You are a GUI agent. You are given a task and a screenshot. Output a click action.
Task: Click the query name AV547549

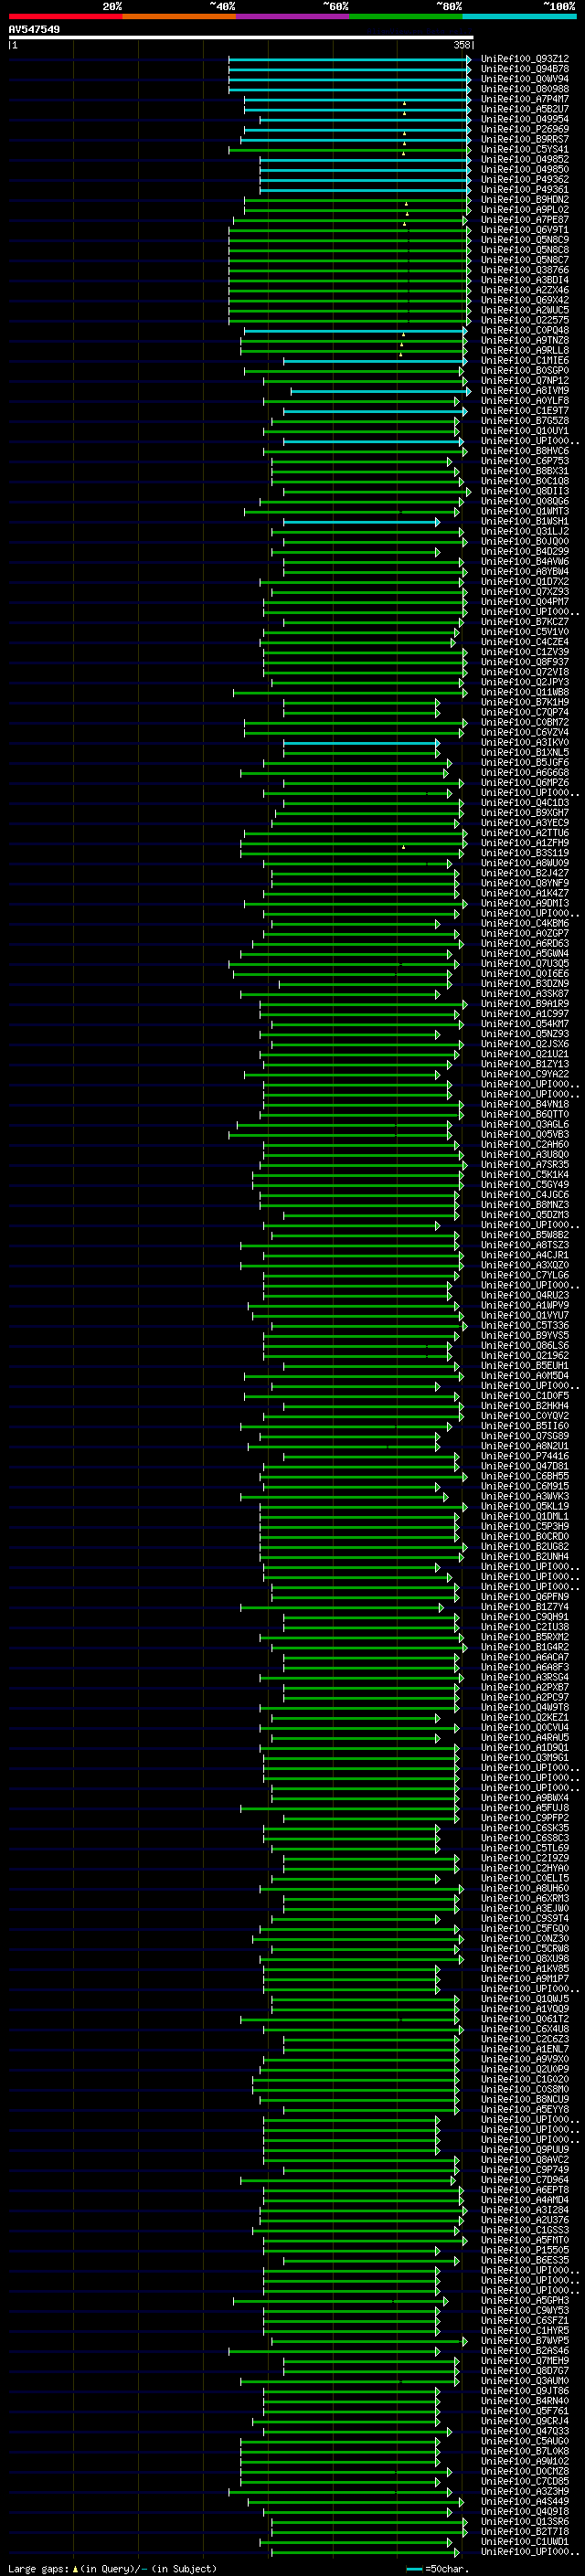point(34,30)
